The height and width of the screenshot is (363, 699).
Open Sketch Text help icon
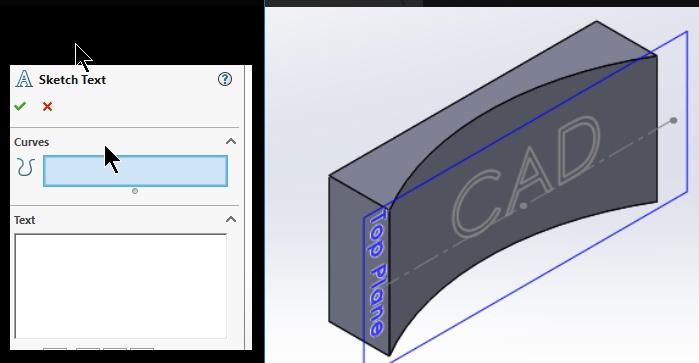225,79
